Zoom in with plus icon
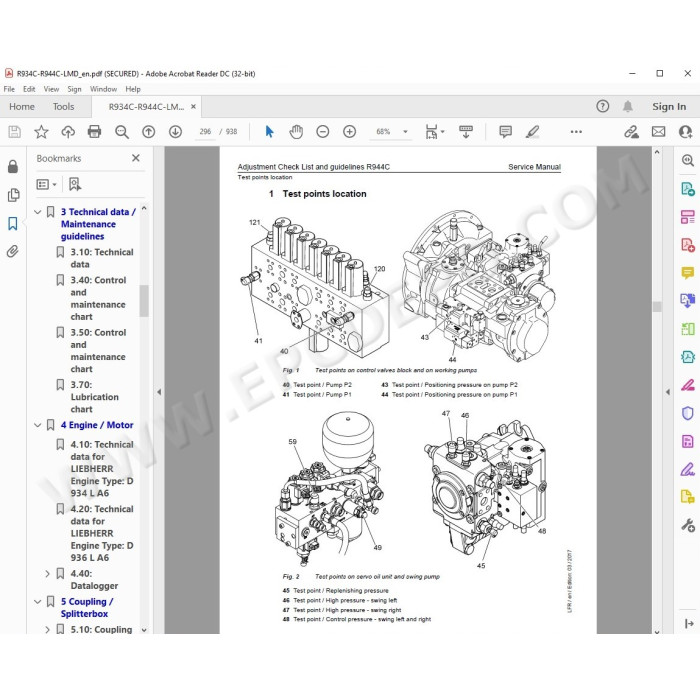This screenshot has height=700, width=700. point(349,132)
